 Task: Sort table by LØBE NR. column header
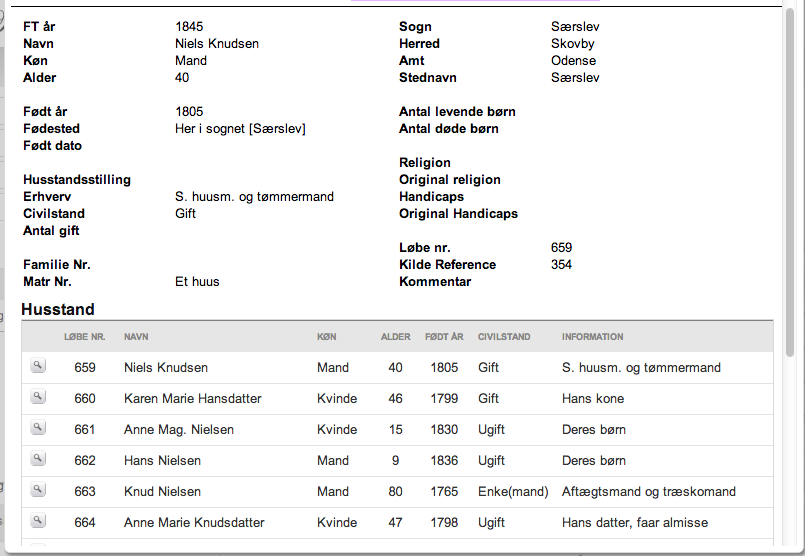pyautogui.click(x=85, y=337)
